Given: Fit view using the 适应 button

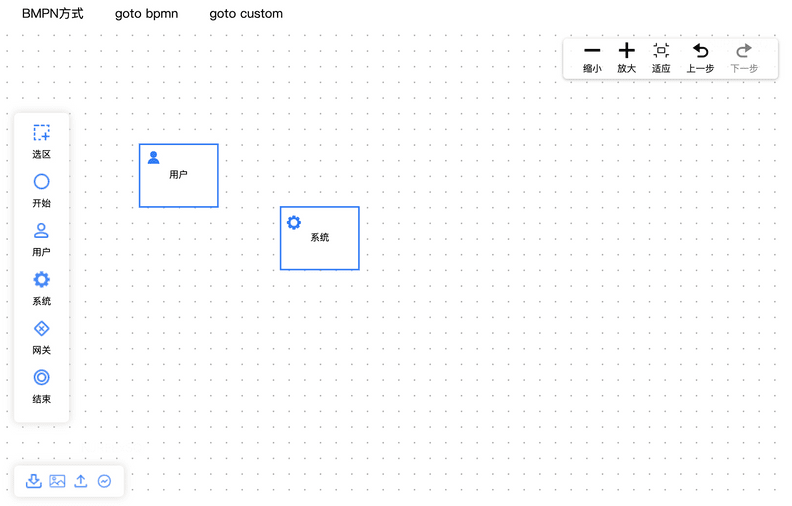Looking at the screenshot, I should click(x=661, y=59).
